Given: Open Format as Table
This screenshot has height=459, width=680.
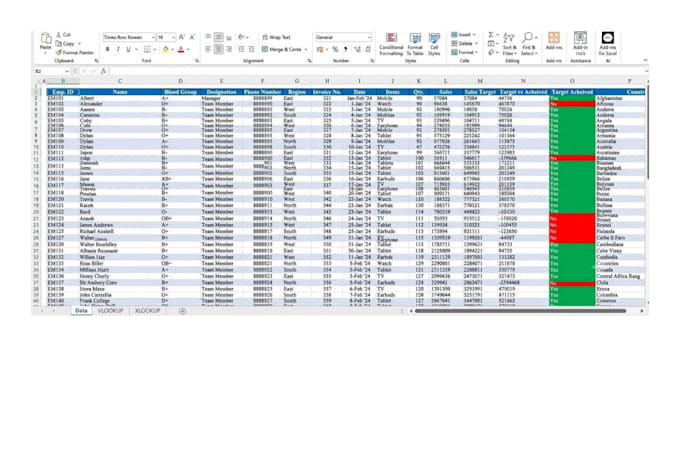Looking at the screenshot, I should pos(415,44).
